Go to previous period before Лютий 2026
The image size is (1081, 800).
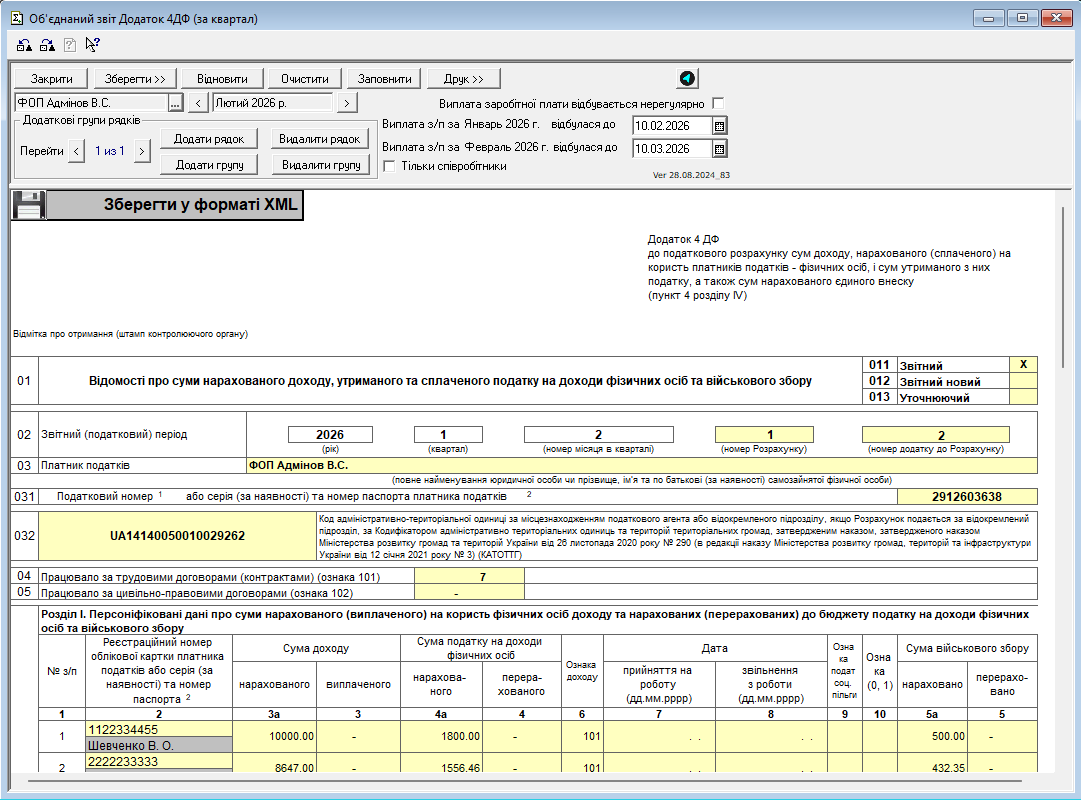pos(198,103)
